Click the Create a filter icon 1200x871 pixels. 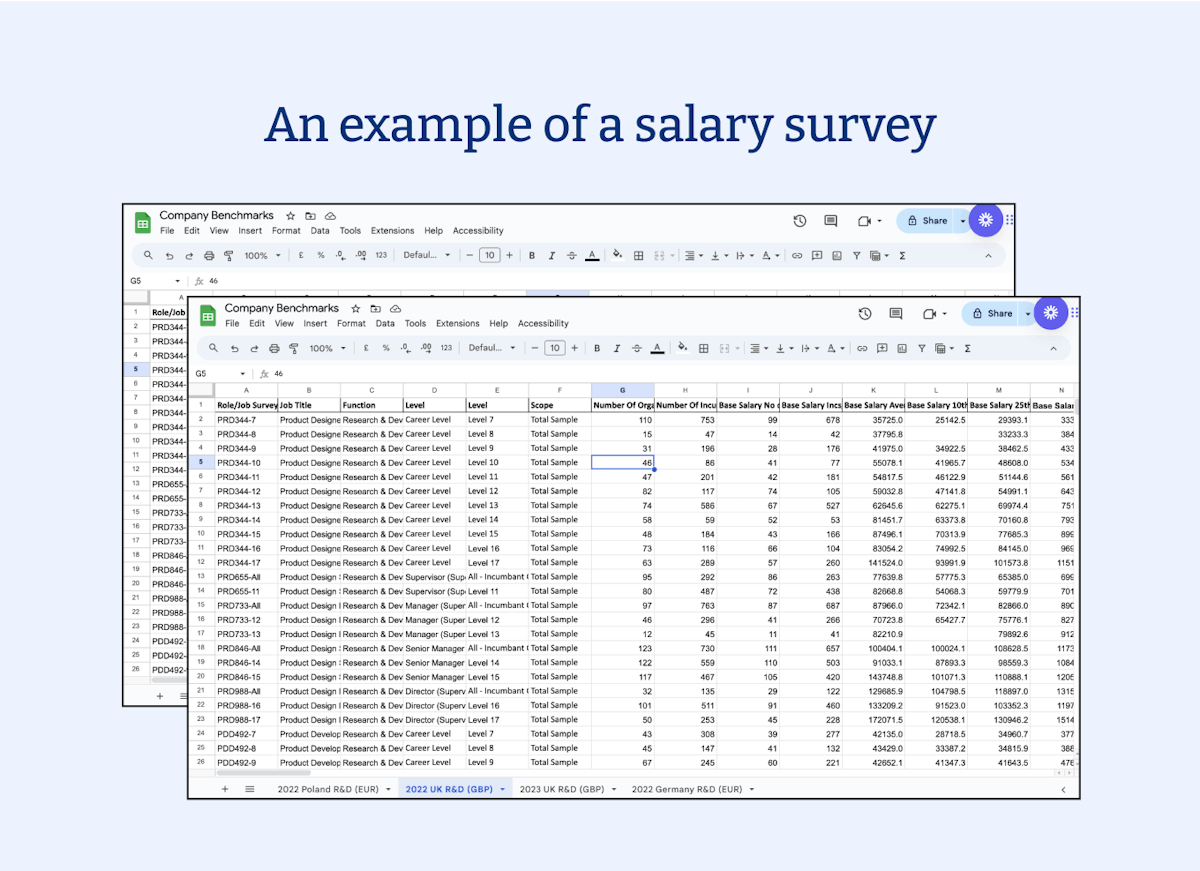pos(922,347)
